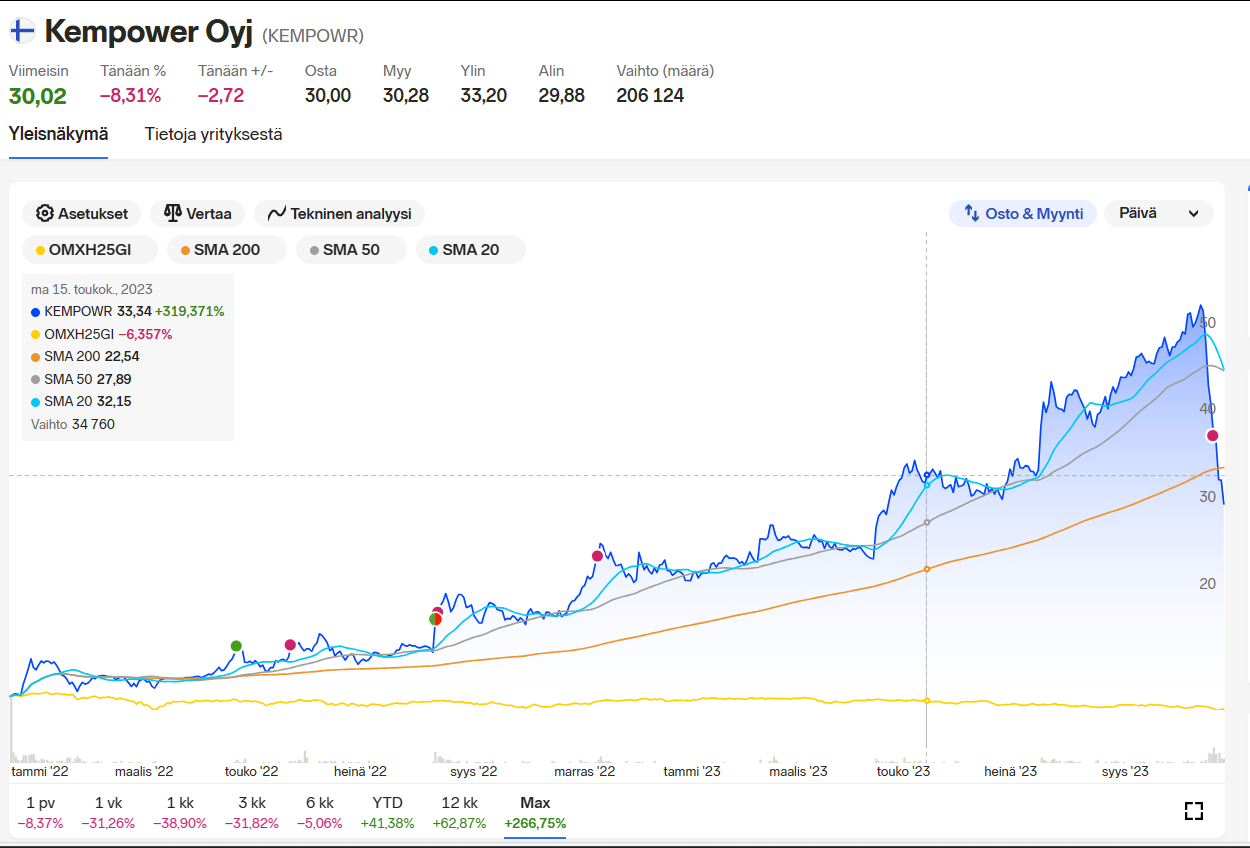
Task: Toggle the Osto & Myynti markers
Action: click(x=1022, y=213)
